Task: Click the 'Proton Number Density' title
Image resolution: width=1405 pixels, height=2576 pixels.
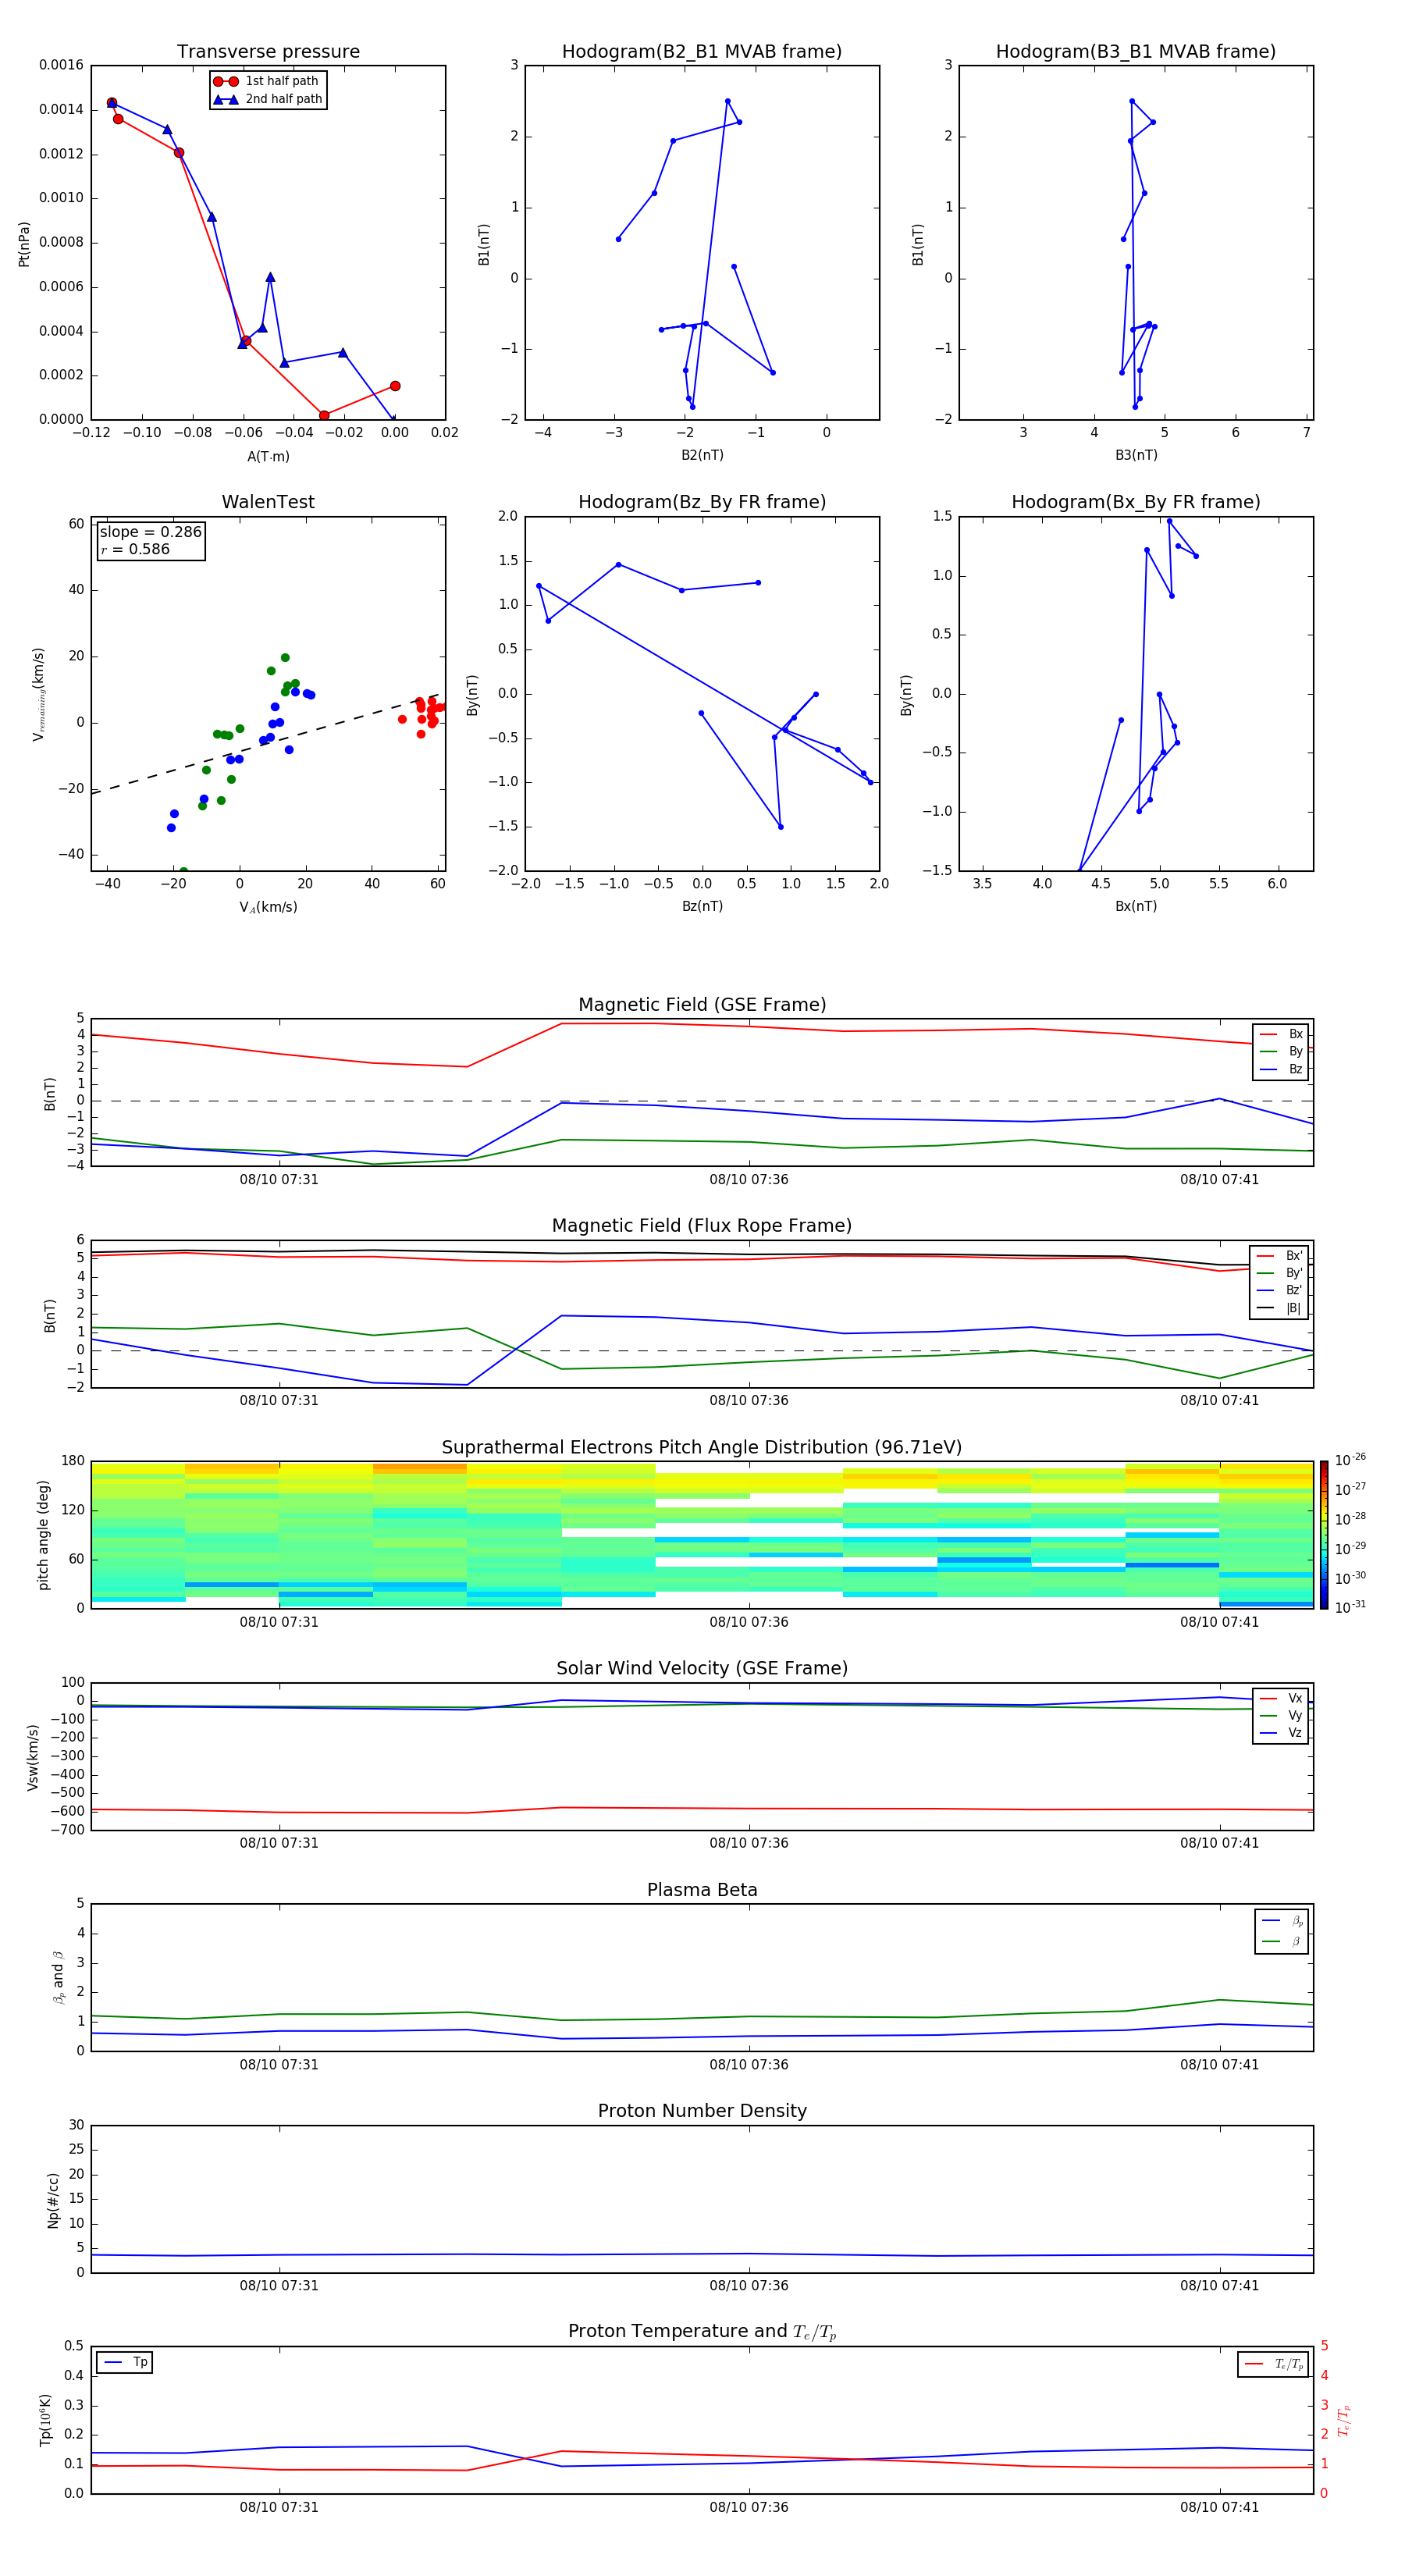Action: [x=702, y=2111]
